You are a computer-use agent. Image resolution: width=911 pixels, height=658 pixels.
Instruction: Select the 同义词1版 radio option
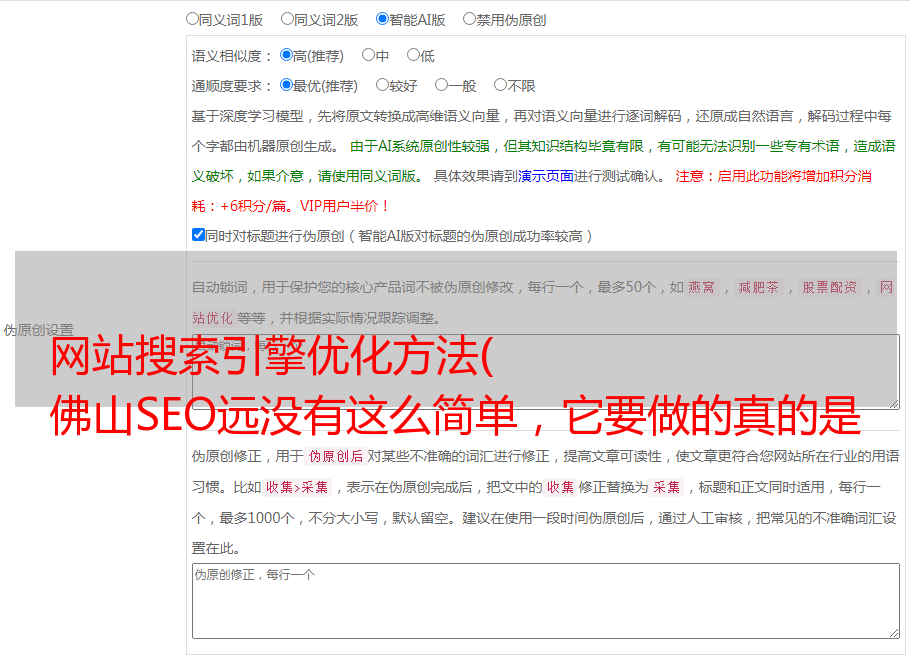tap(192, 18)
